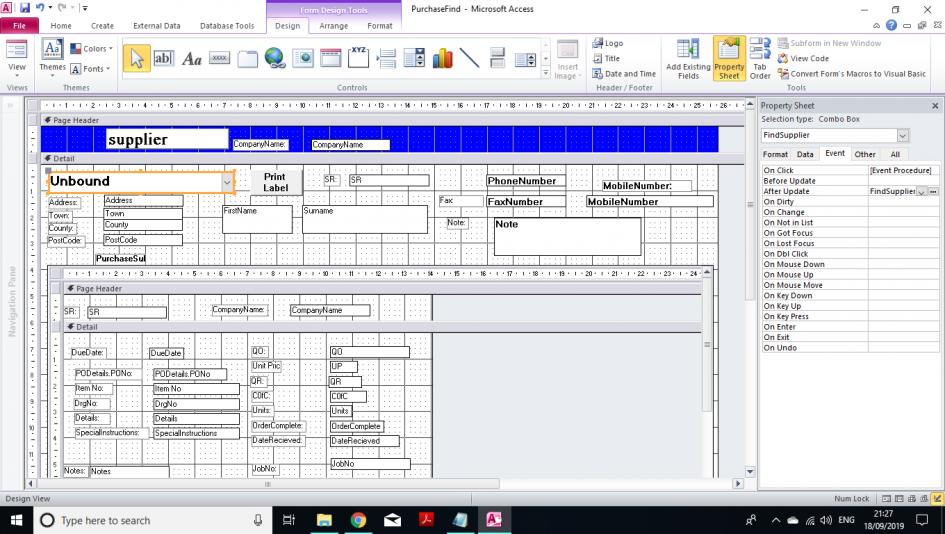945x534 pixels.
Task: Click the On Dbl Click property row
Action: pyautogui.click(x=850, y=254)
